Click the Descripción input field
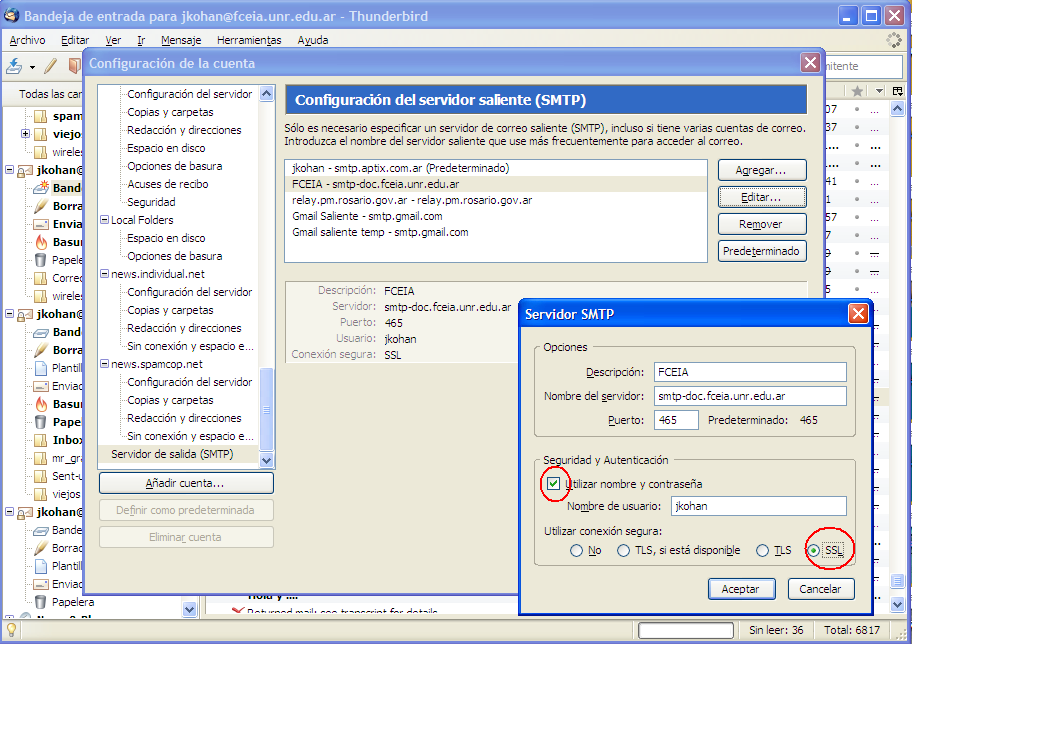The image size is (1053, 744). pos(749,372)
